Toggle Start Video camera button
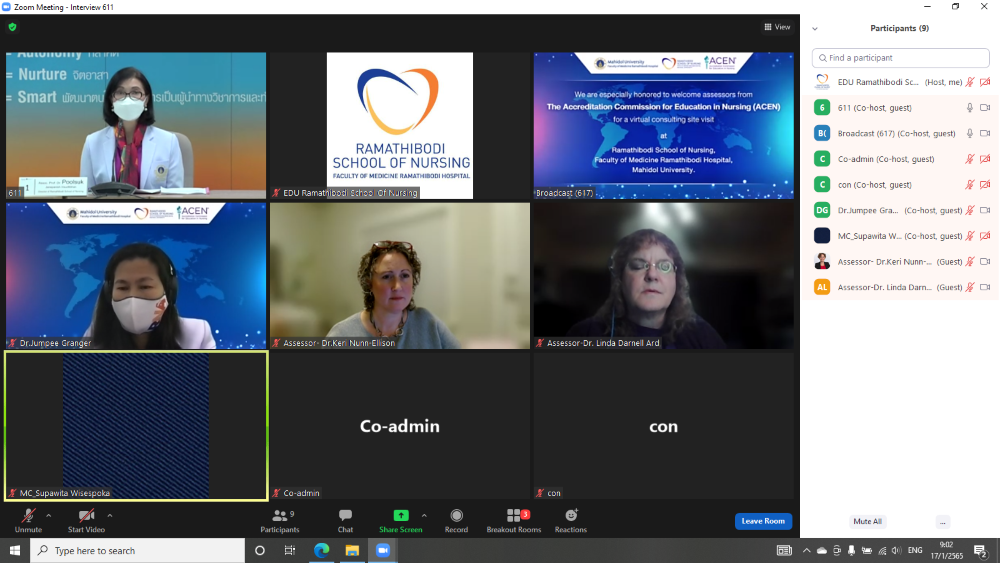1000x563 pixels. point(86,516)
